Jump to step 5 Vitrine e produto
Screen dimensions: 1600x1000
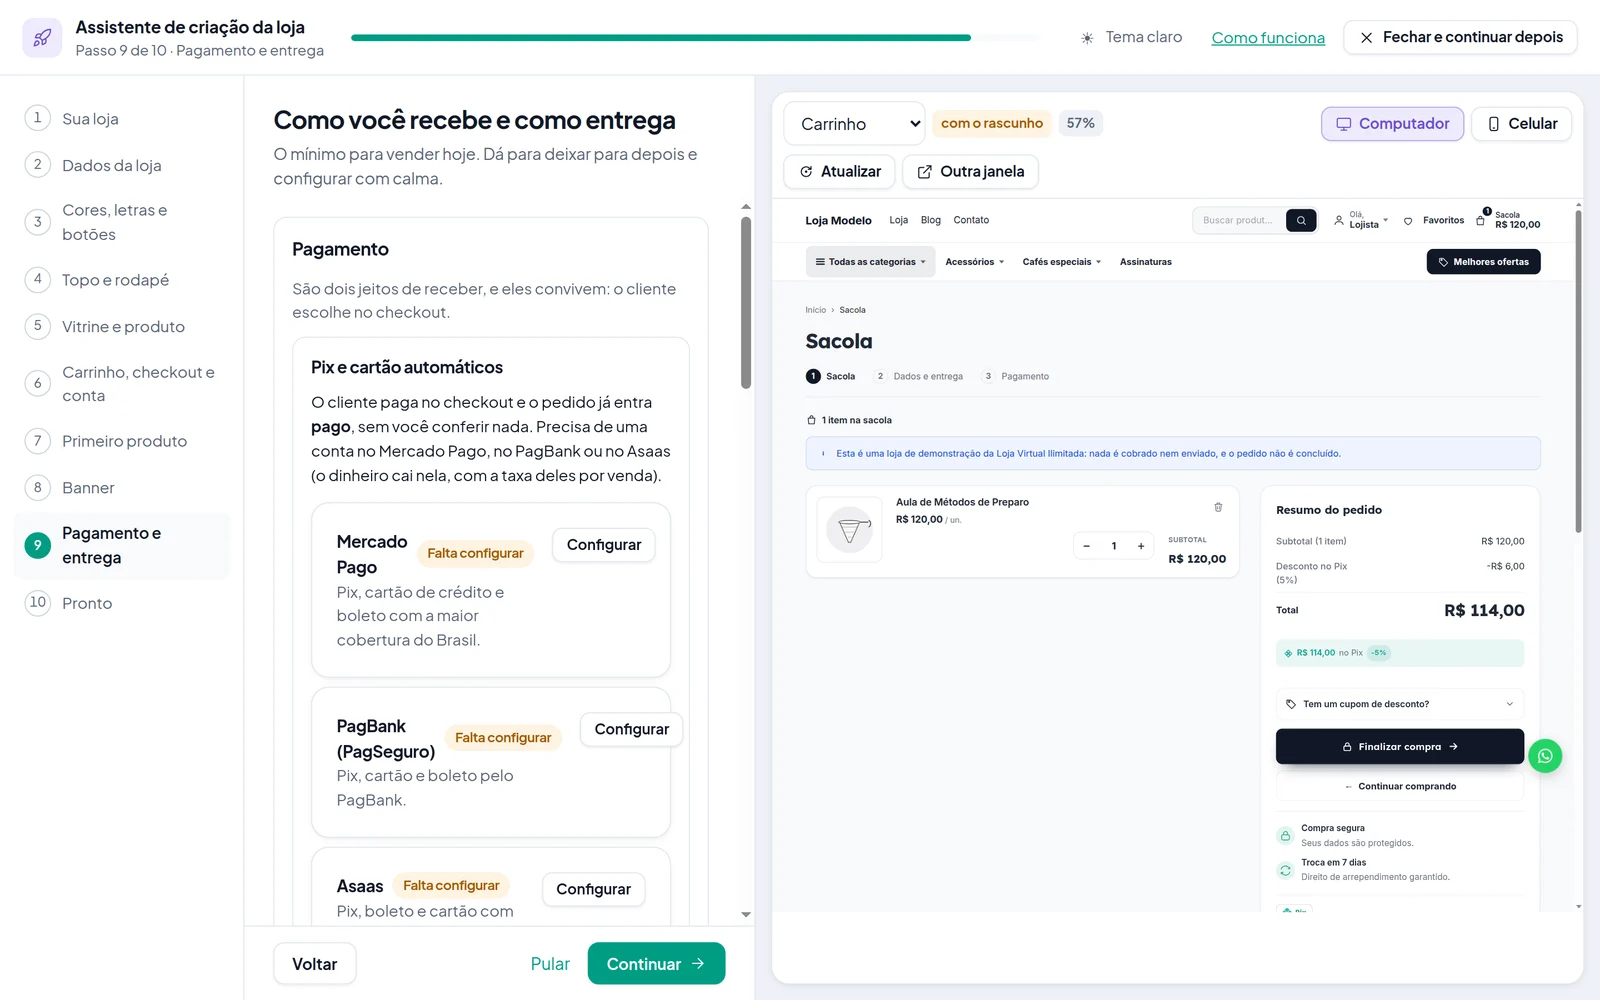121,326
